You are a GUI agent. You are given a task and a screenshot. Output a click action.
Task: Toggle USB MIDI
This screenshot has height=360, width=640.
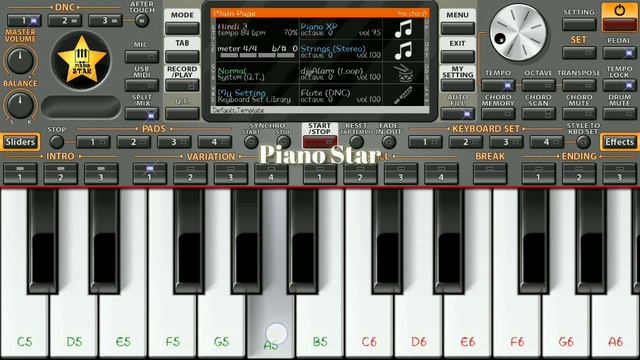142,85
